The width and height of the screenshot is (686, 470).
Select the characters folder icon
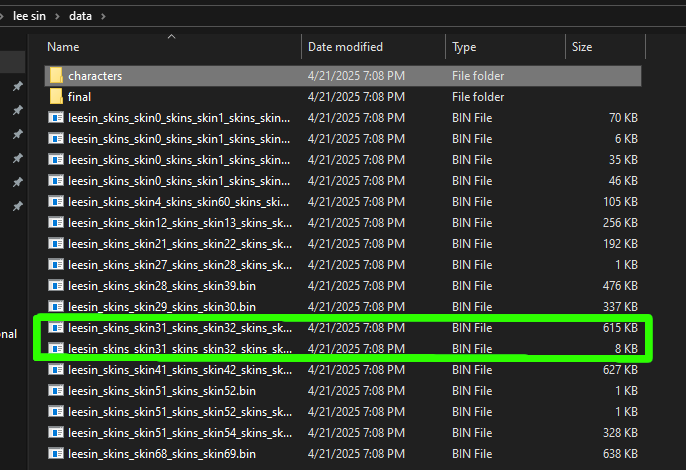tap(56, 75)
